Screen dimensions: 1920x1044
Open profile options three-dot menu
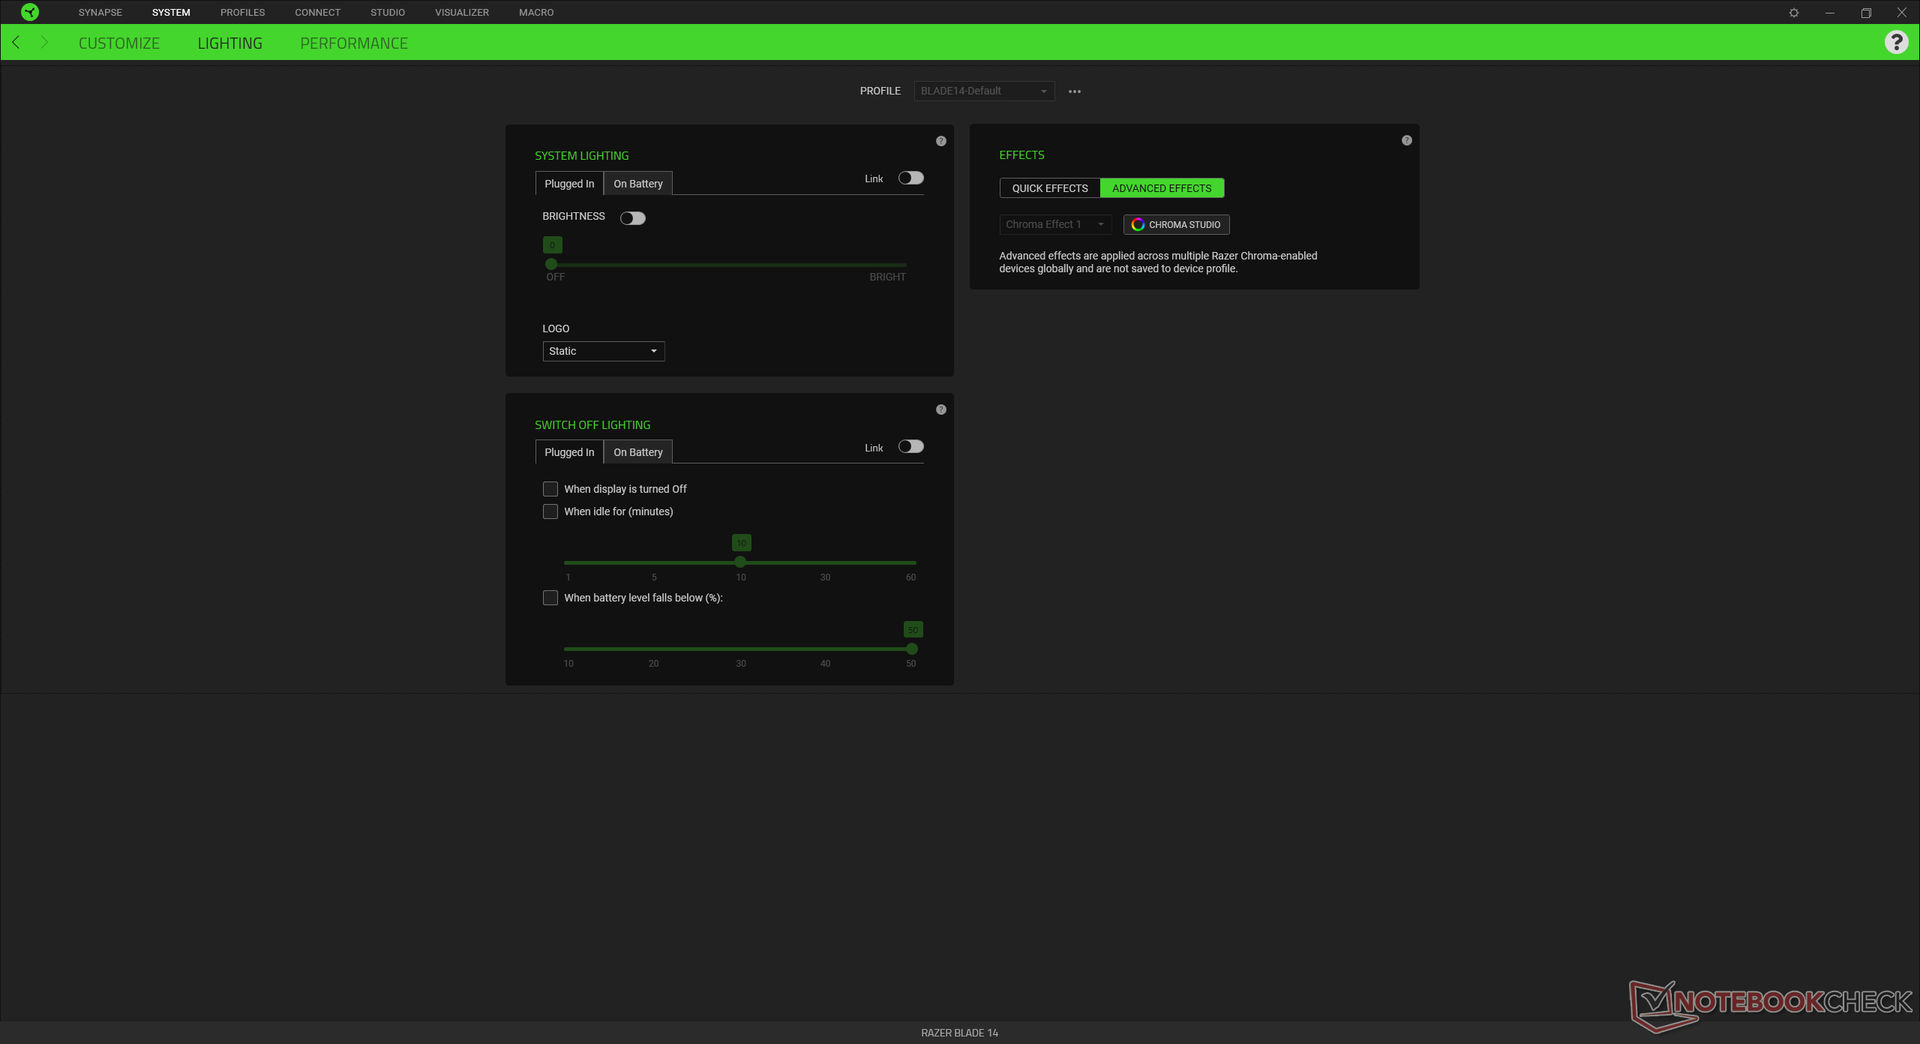1075,91
